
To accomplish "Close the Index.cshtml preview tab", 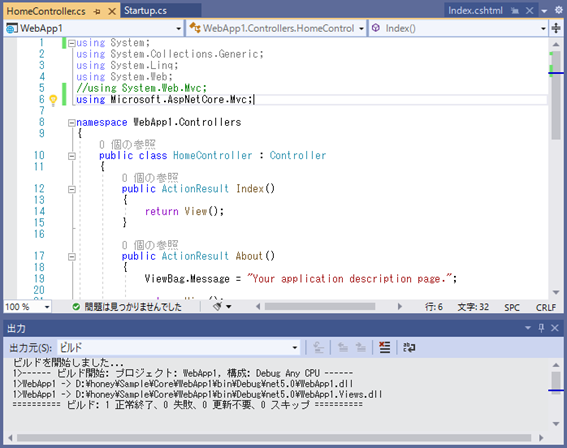I will [x=529, y=11].
